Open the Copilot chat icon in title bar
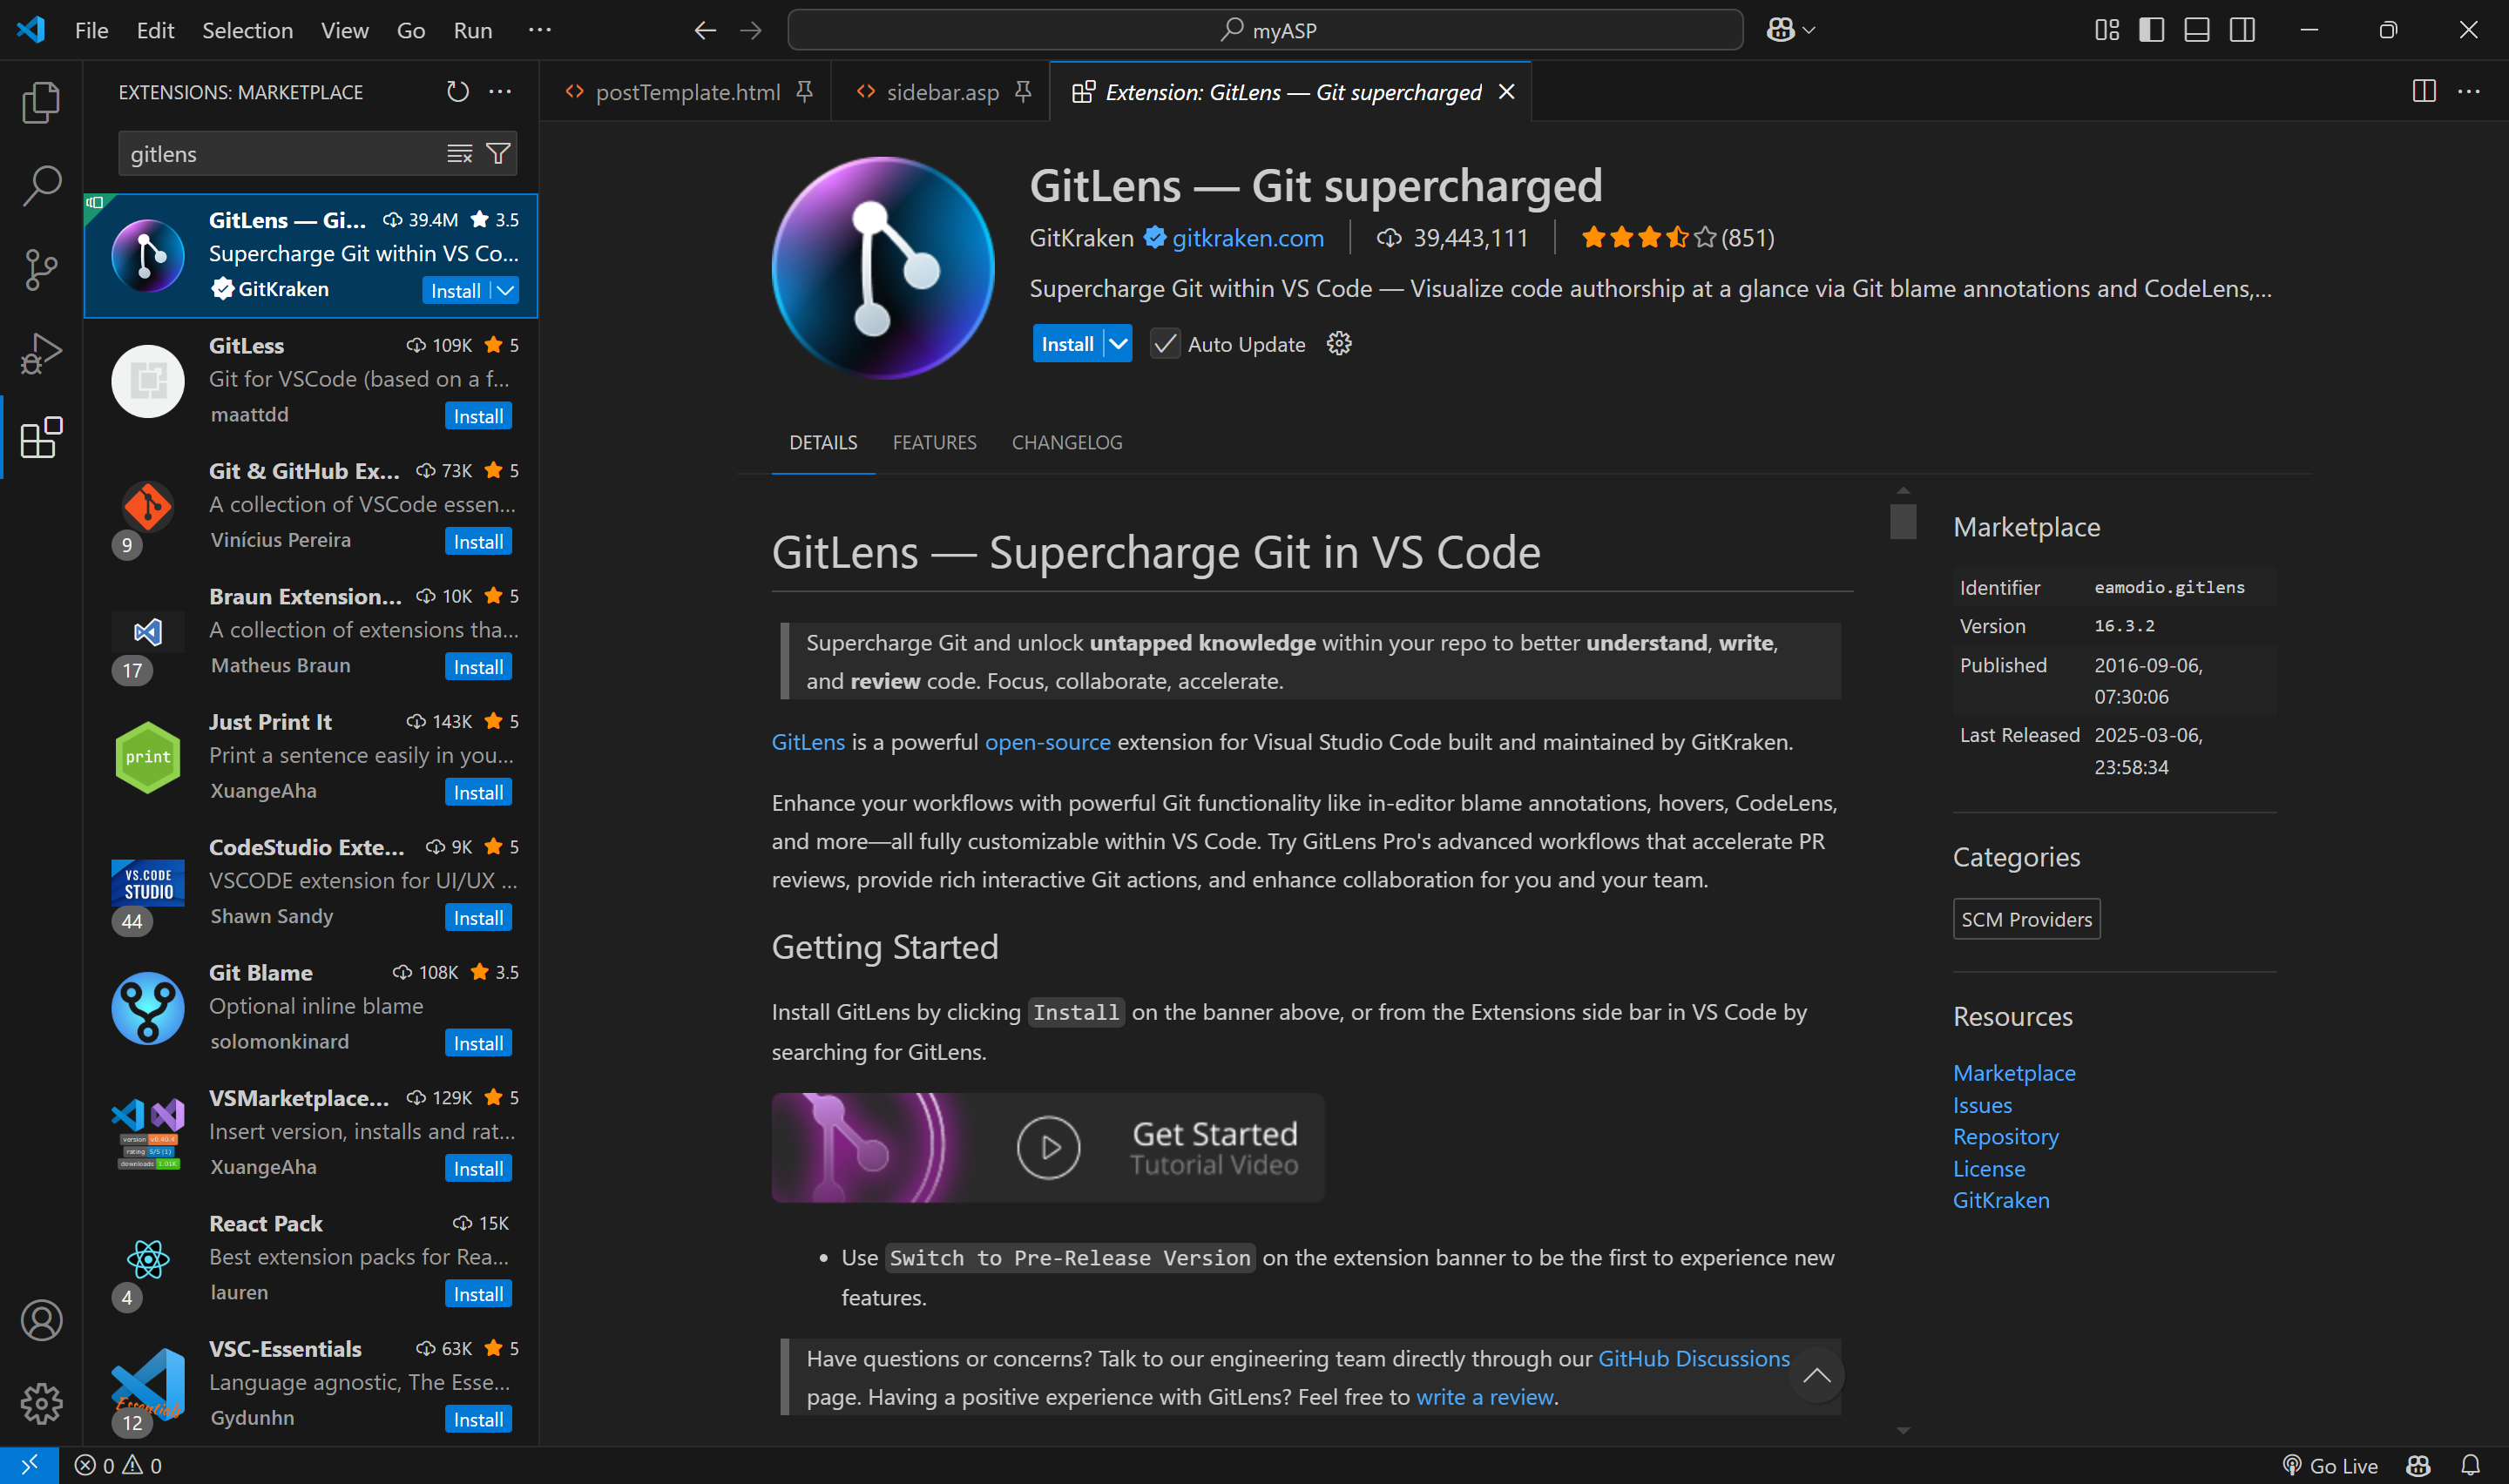The image size is (2509, 1484). (x=1780, y=30)
